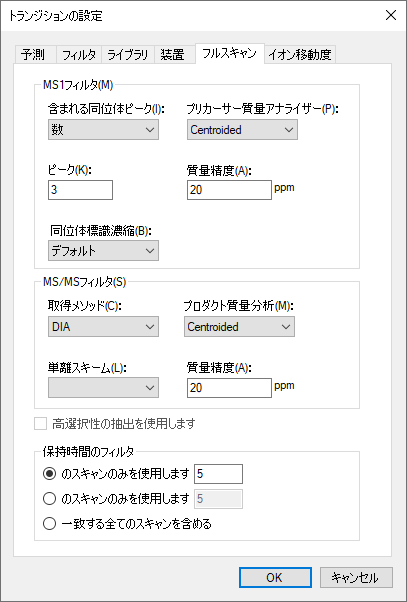This screenshot has height=602, width=407.
Task: Select the first のスキャンのみを使用します radio button
Action: click(49, 474)
